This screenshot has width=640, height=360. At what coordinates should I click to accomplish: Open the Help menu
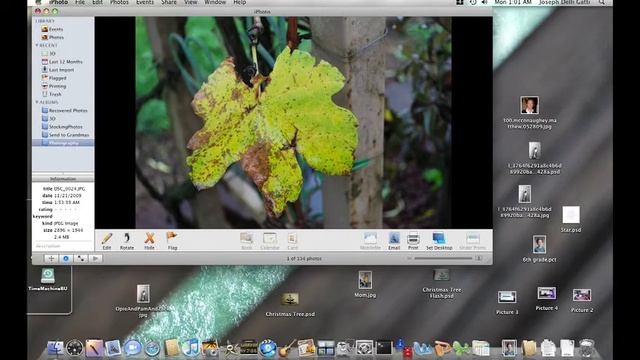pos(240,2)
